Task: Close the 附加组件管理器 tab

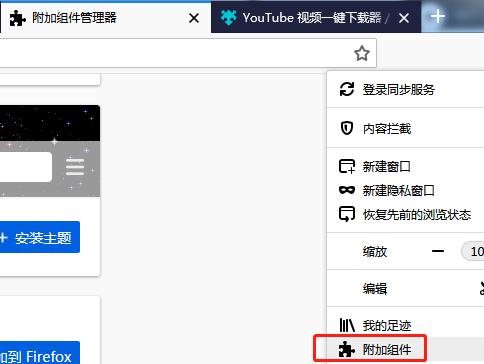Action: 194,18
